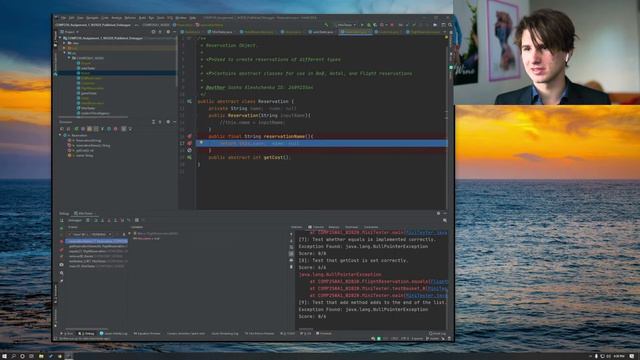Click Step Into in debugger toolbar
Screen dimensions: 640x360
pyautogui.click(x=102, y=220)
